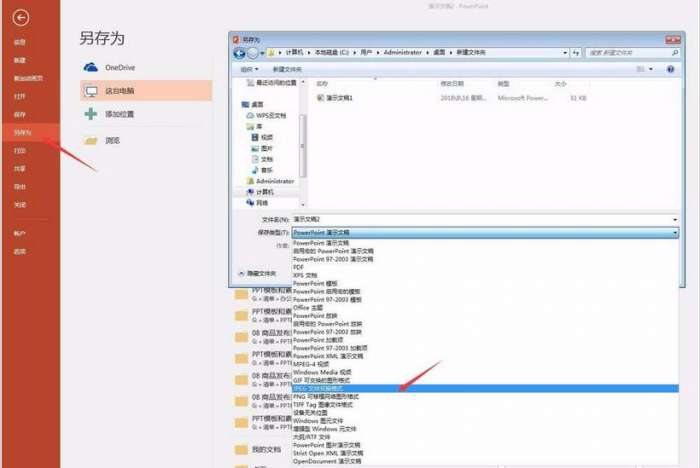Select 保存 (Save) in the red sidebar
Viewport: 700px width, 468px height.
tap(20, 115)
